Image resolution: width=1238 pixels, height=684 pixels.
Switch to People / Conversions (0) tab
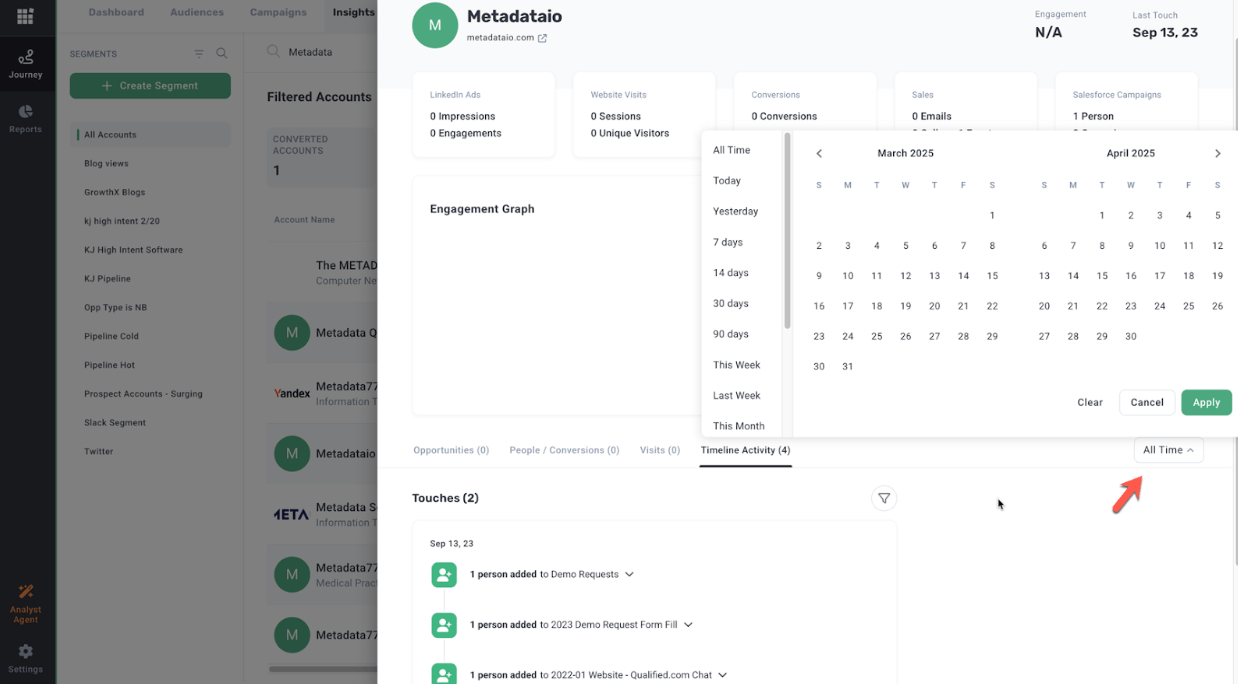point(564,450)
